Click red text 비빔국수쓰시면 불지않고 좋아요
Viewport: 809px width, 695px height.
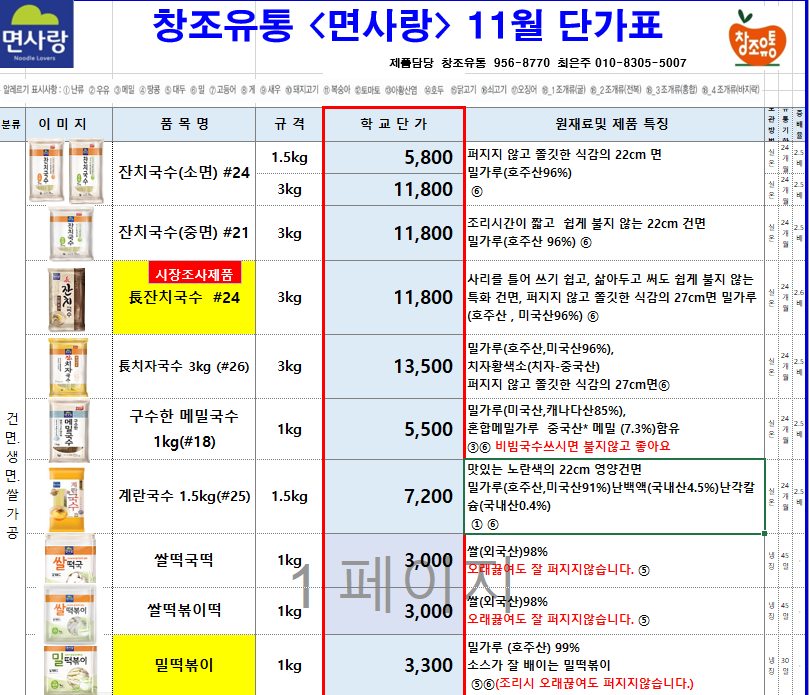click(583, 446)
